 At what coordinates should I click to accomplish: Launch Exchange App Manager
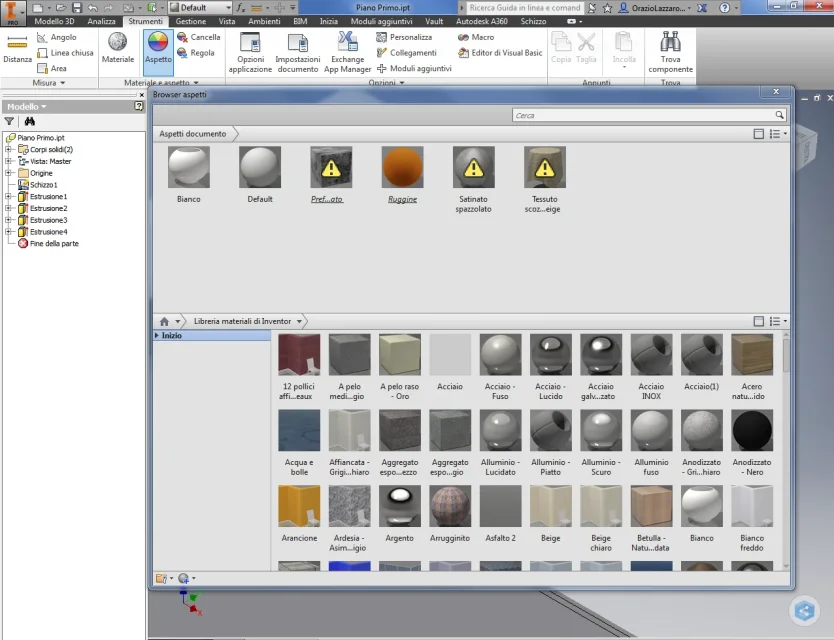(347, 52)
